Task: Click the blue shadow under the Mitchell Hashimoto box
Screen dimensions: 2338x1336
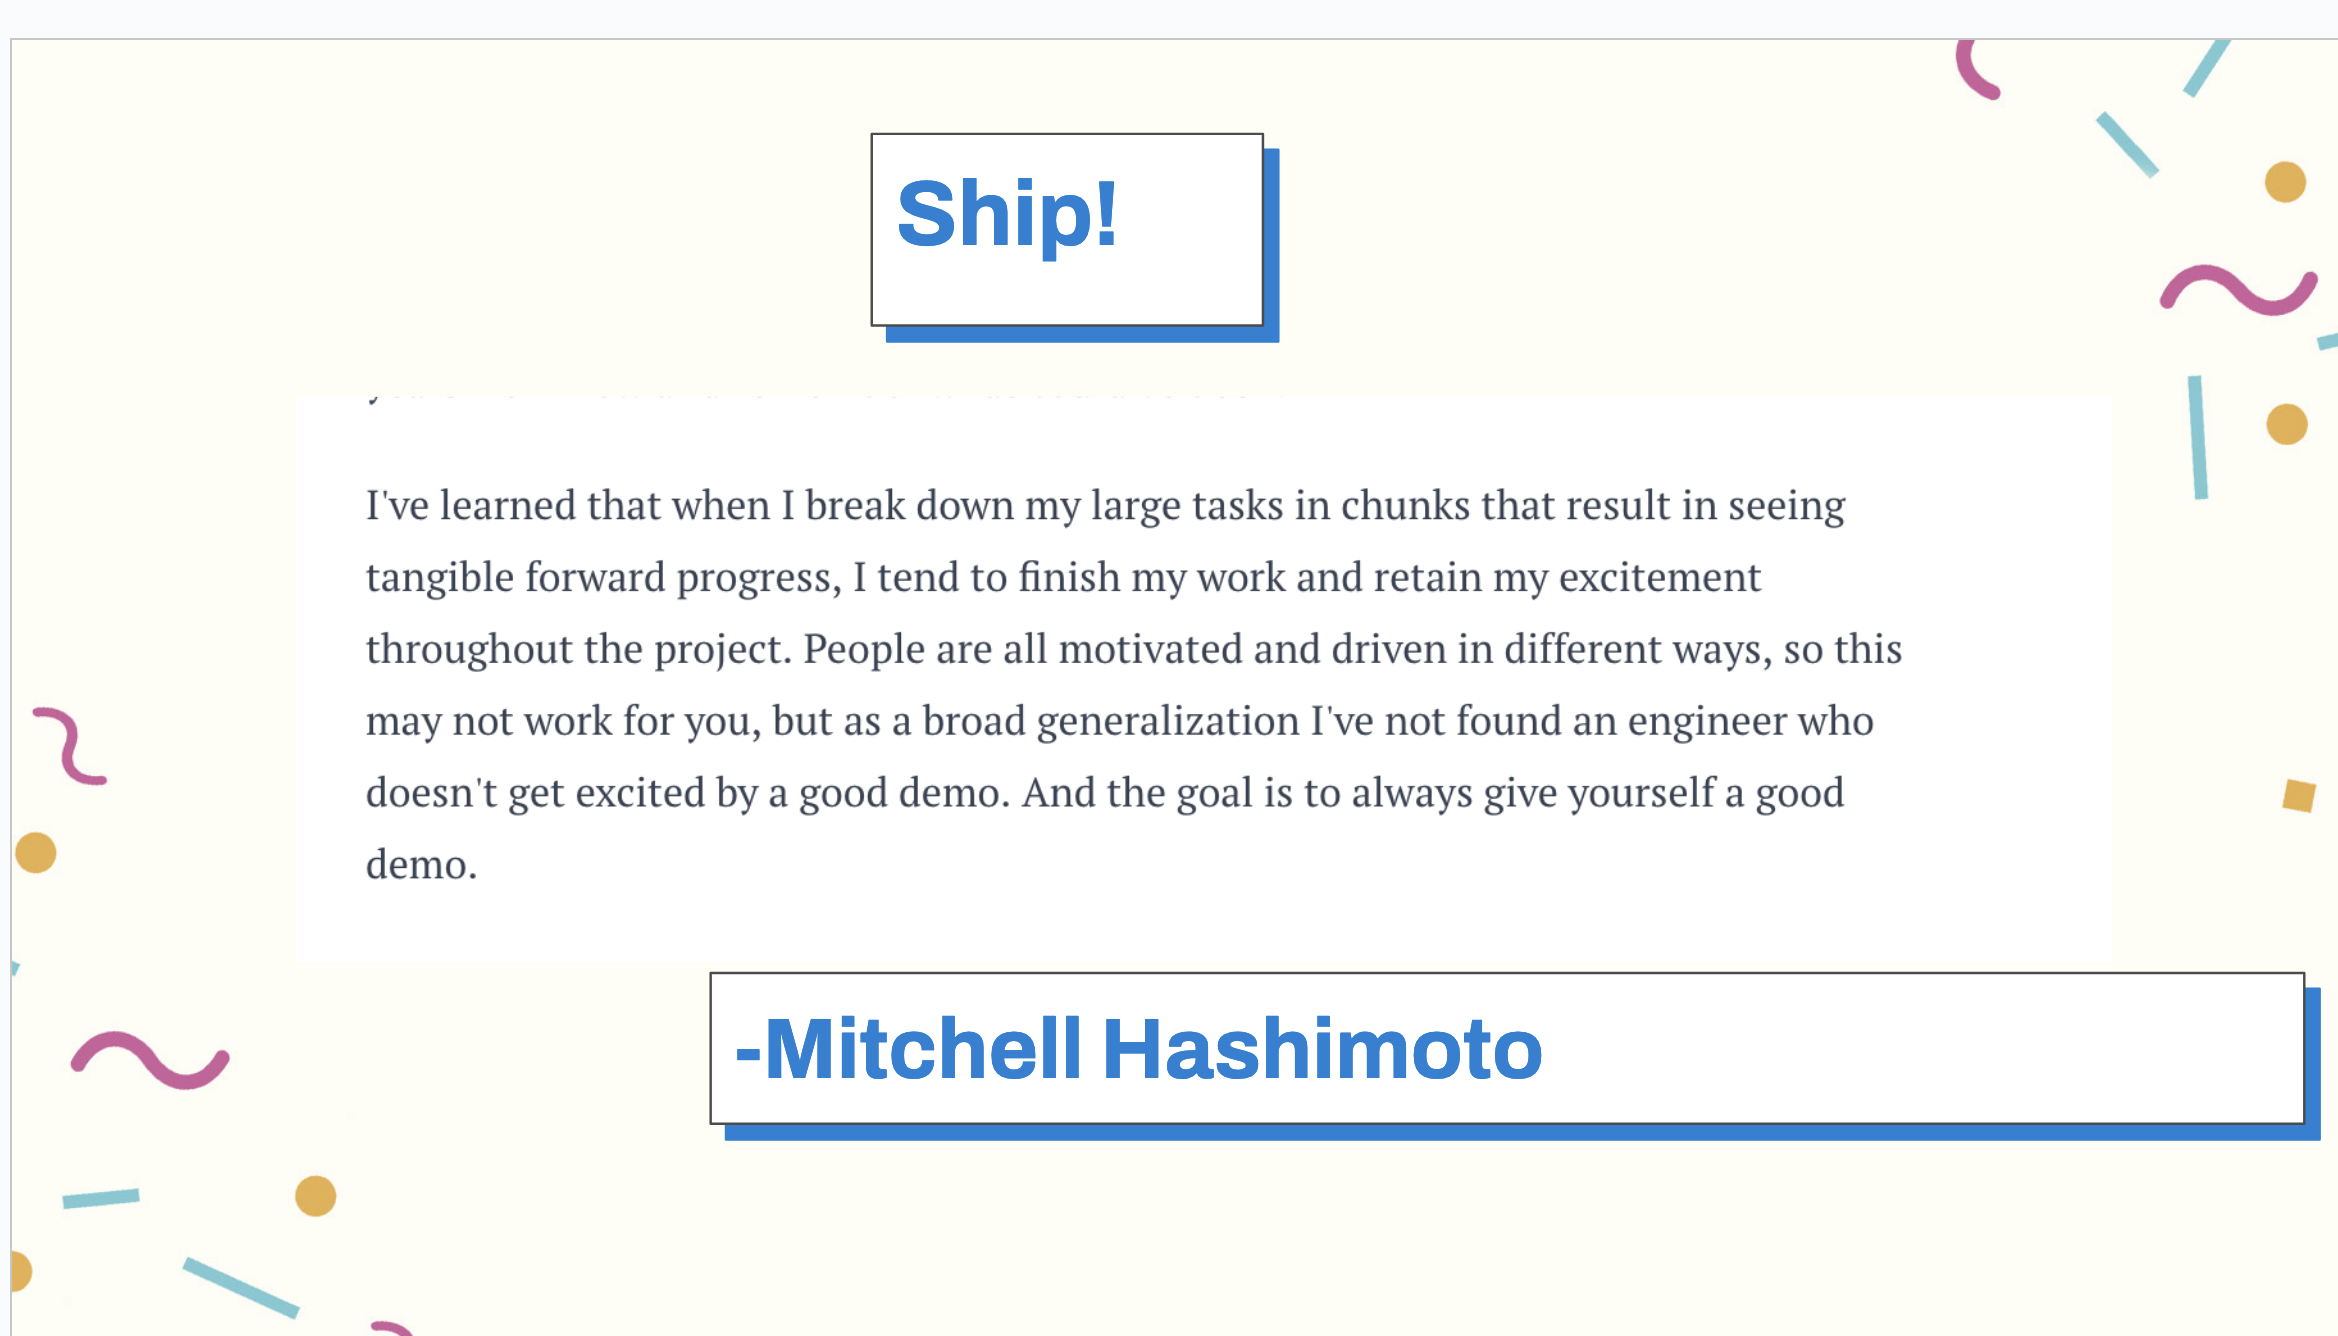Action: click(x=1520, y=1132)
